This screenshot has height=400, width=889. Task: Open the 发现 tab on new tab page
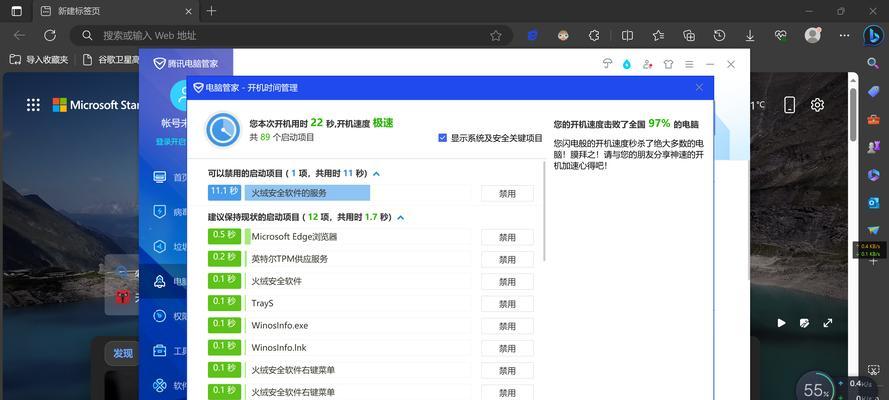[x=122, y=354]
